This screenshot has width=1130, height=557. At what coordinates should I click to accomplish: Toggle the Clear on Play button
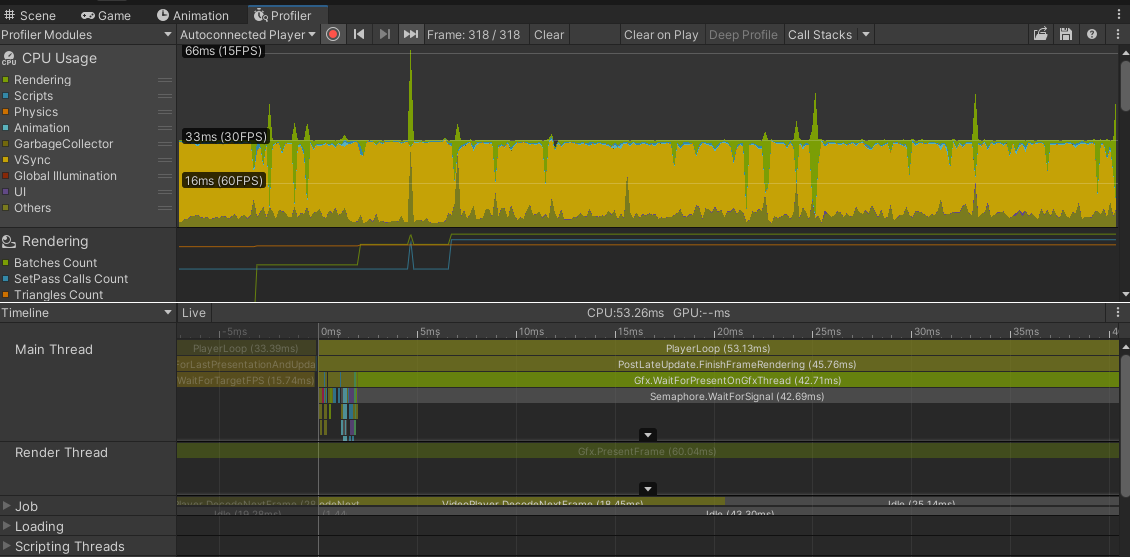pos(661,34)
